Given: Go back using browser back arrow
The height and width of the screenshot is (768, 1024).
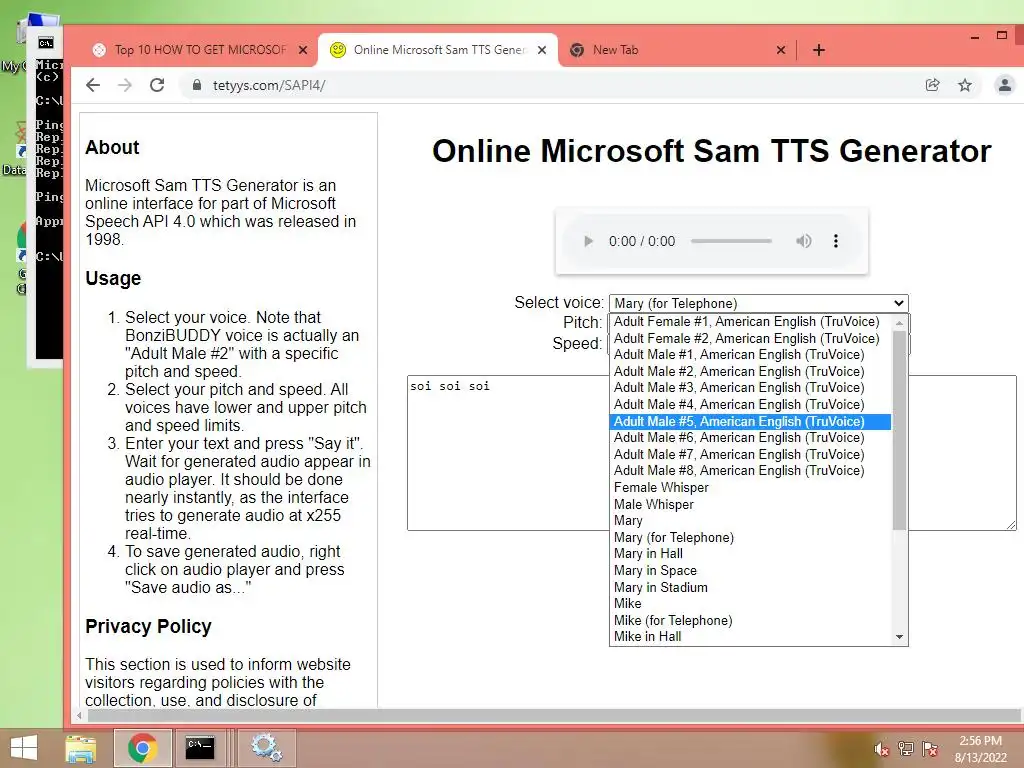Looking at the screenshot, I should [93, 85].
